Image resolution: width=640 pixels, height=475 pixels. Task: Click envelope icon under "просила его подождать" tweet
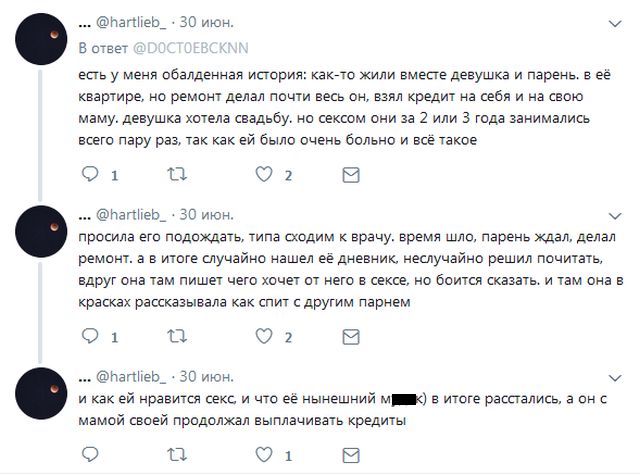(352, 336)
